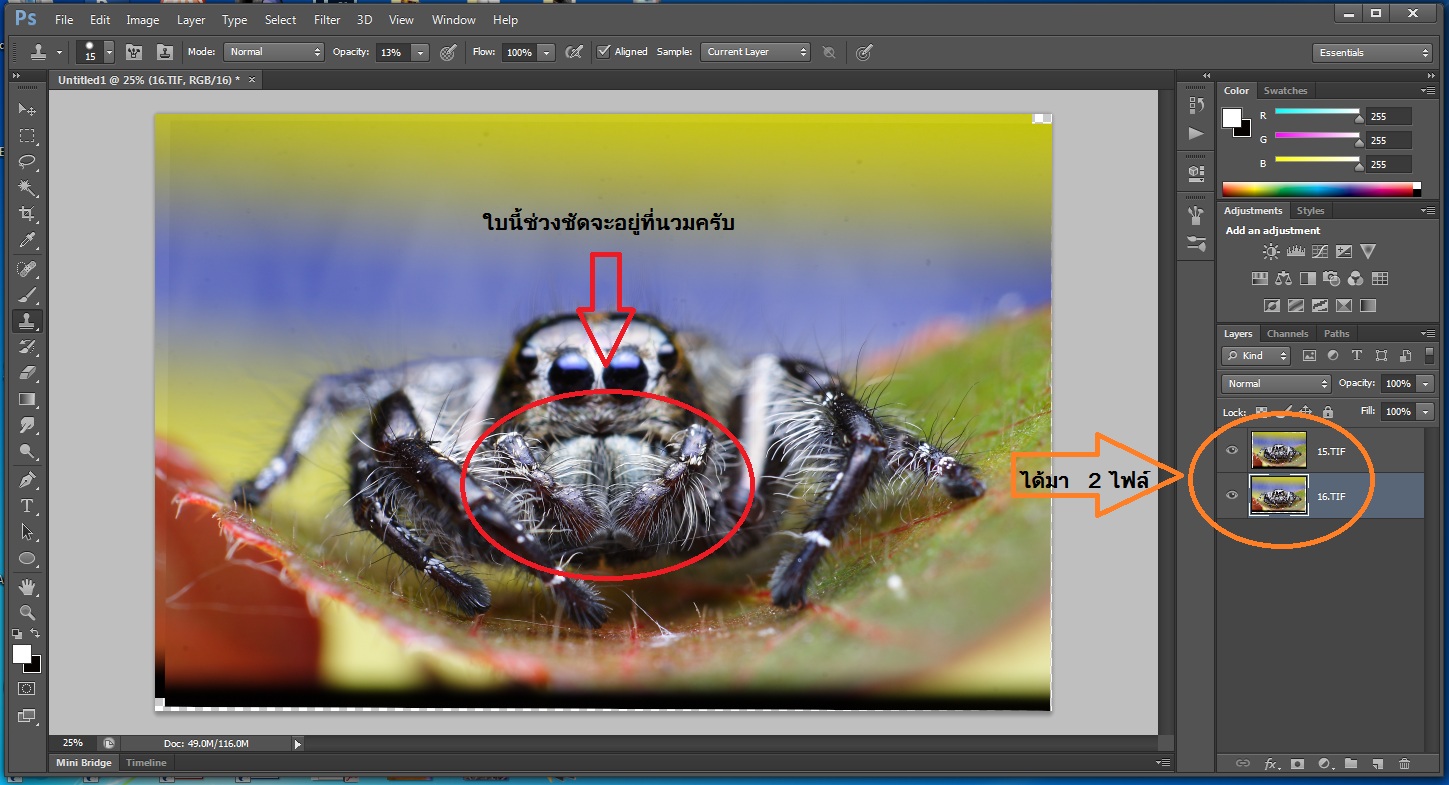This screenshot has height=785, width=1449.
Task: Open the Layer menu
Action: (190, 20)
